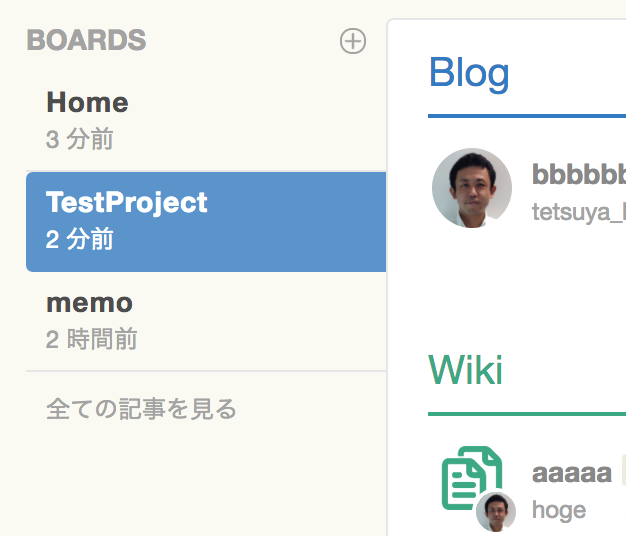Screen dimensions: 626x536
Task: Open the Blog section heading
Action: click(469, 73)
